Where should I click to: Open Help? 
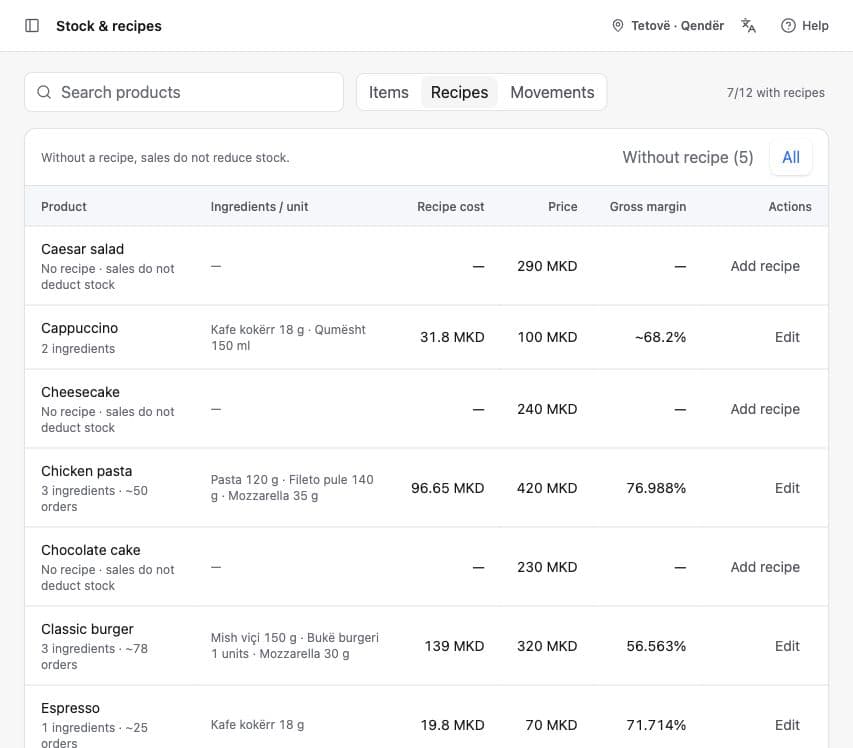(x=805, y=26)
